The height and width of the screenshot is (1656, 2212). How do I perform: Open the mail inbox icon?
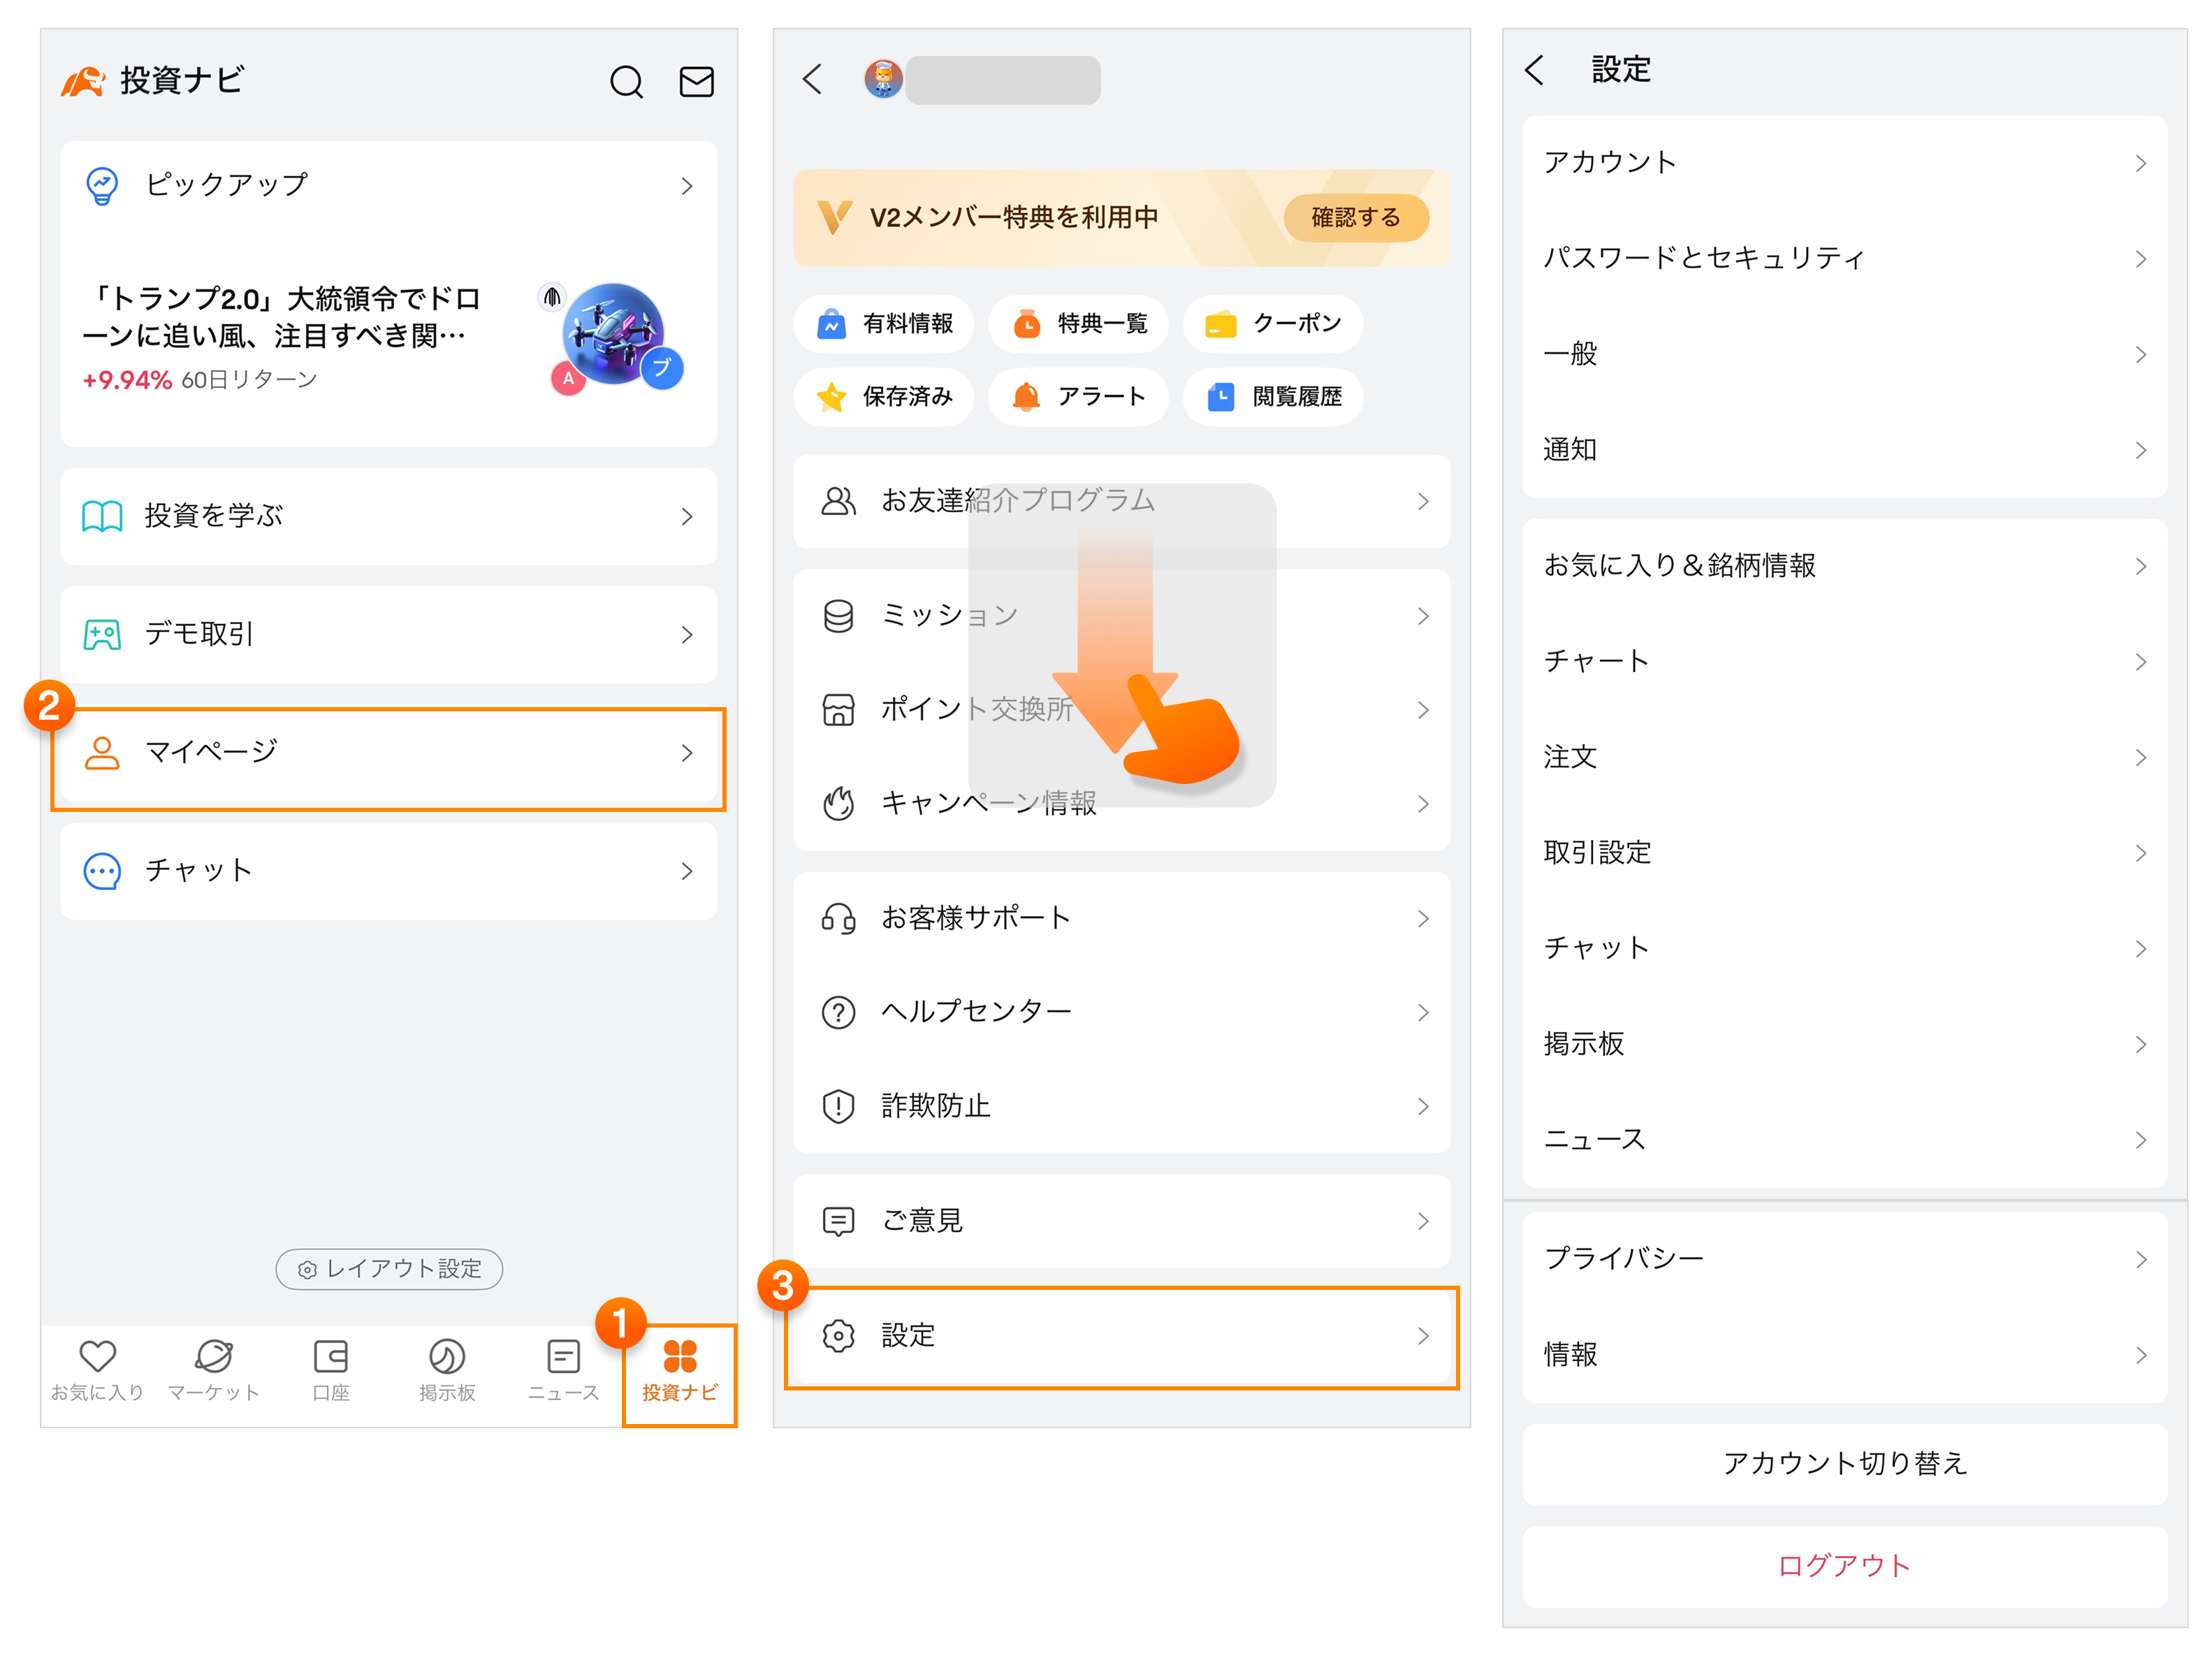click(696, 82)
